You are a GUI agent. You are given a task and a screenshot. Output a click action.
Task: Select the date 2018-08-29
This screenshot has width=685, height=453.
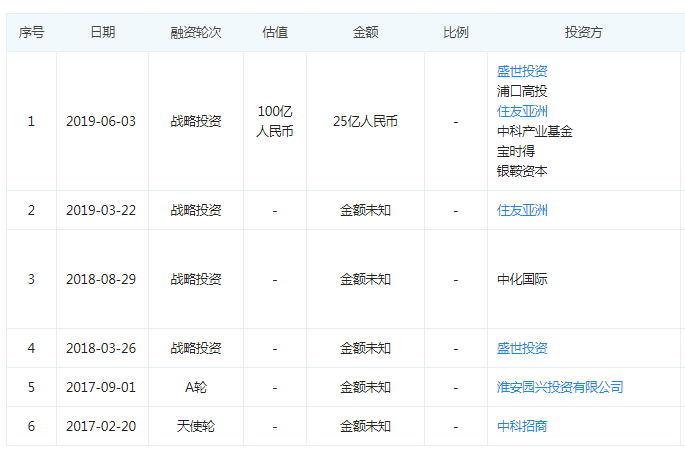pyautogui.click(x=101, y=280)
